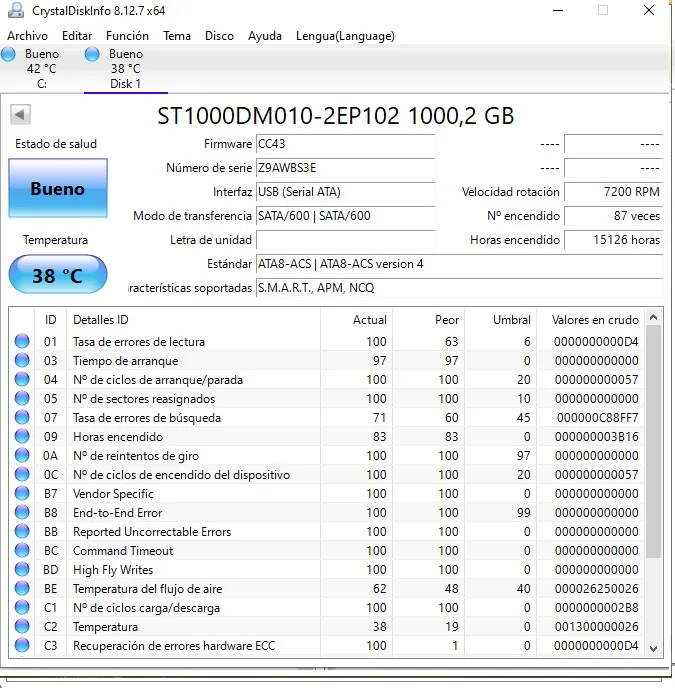
Task: Click the Interfaz field USB (Serial ATA)
Action: point(345,192)
